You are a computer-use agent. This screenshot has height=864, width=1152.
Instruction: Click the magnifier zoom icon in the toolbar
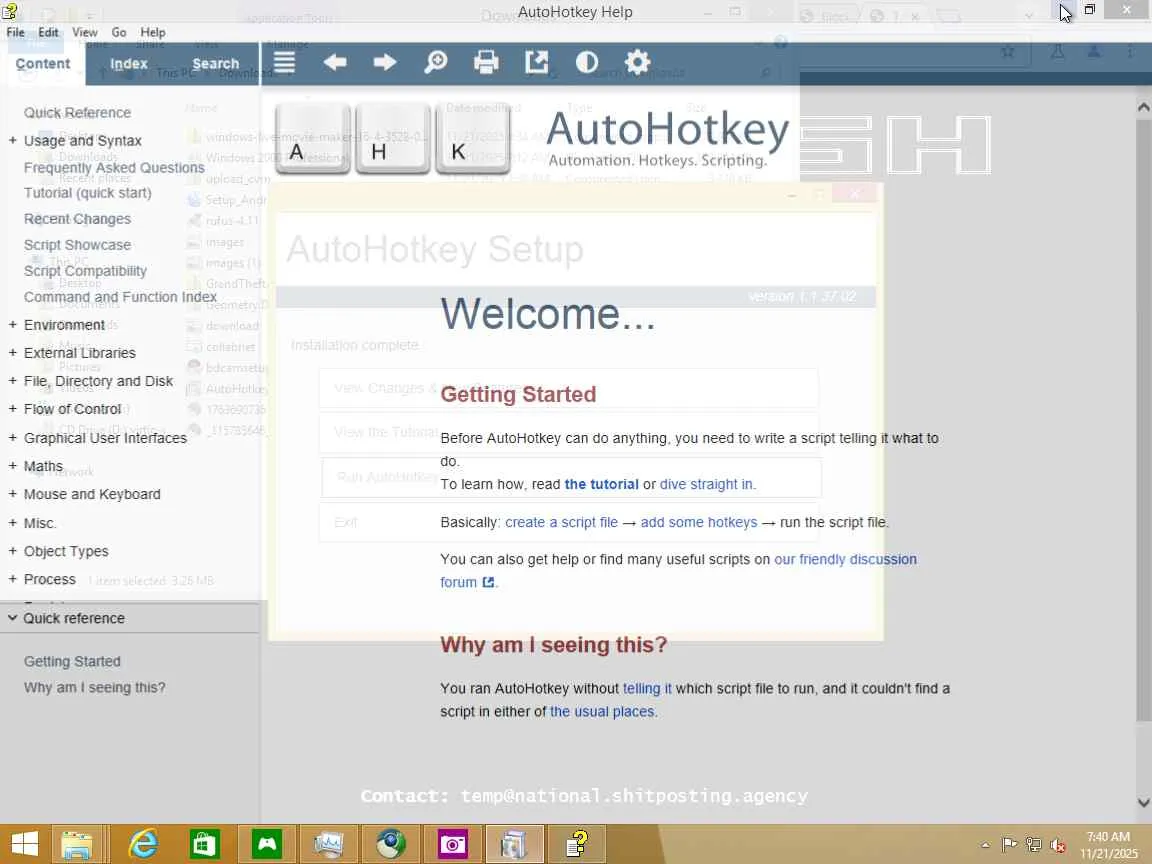click(436, 62)
